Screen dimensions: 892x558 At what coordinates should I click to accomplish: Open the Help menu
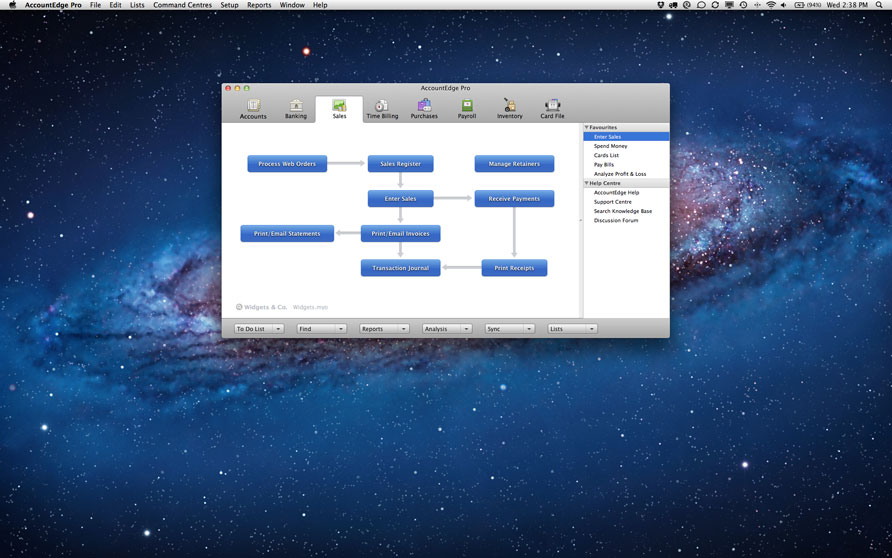pyautogui.click(x=320, y=5)
